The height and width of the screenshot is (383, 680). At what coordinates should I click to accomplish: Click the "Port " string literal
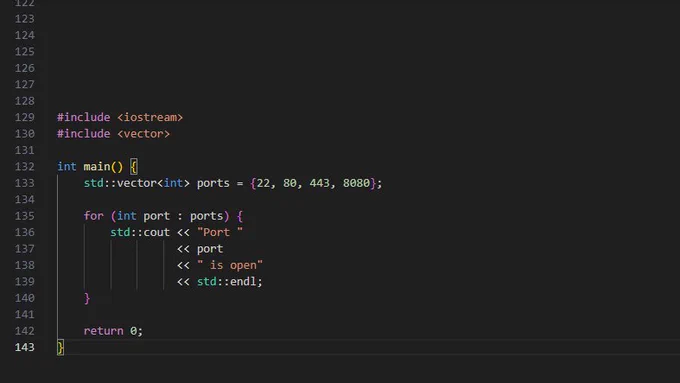point(220,232)
